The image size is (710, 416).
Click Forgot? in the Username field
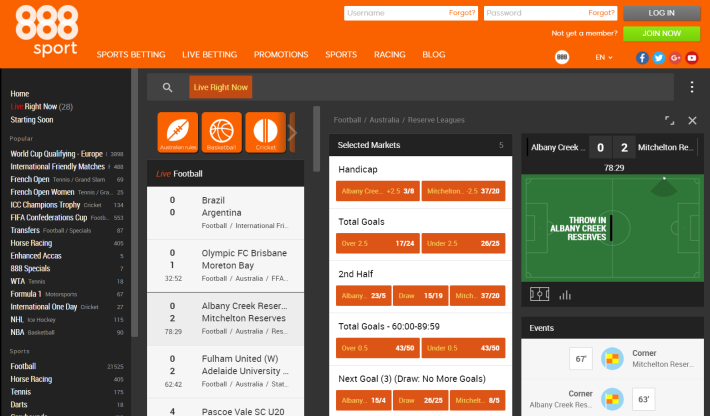coord(462,13)
